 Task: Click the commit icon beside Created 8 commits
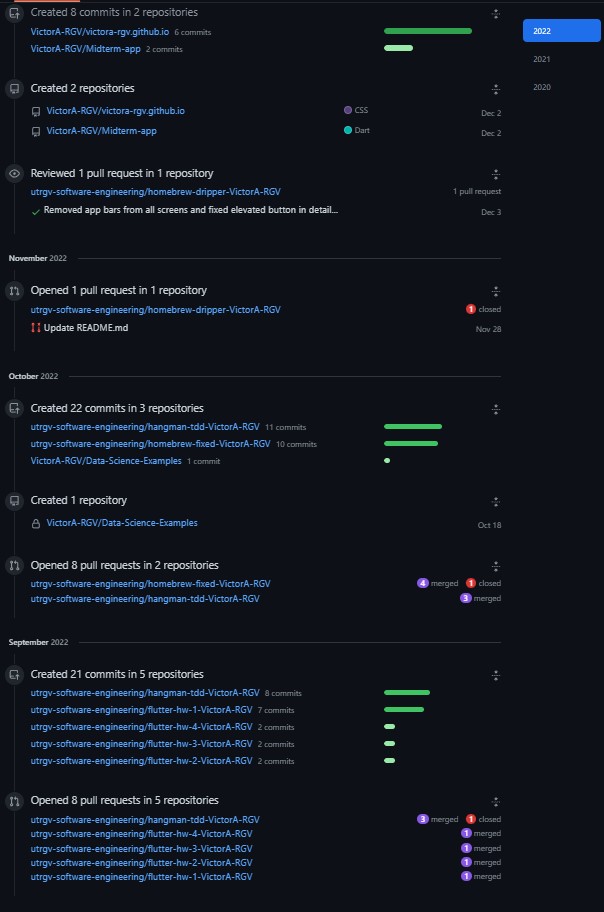click(x=14, y=13)
